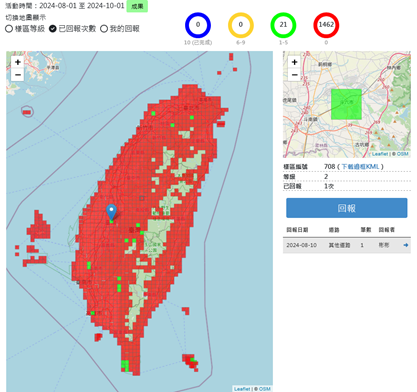Zoom out on the main Taiwan map
The height and width of the screenshot is (392, 417).
click(x=18, y=75)
